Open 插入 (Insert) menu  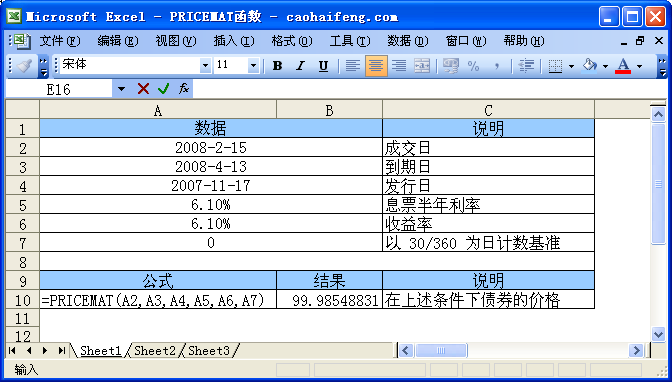pyautogui.click(x=234, y=41)
